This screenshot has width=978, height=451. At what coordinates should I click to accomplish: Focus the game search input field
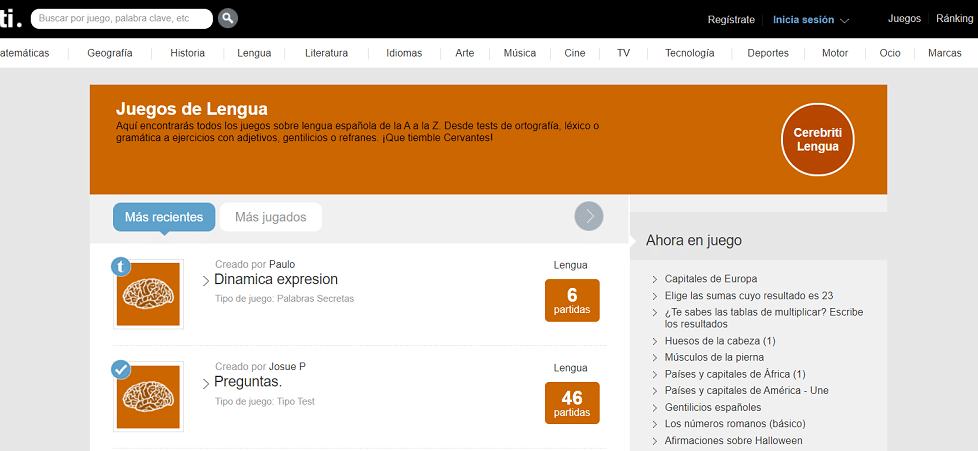pos(122,19)
